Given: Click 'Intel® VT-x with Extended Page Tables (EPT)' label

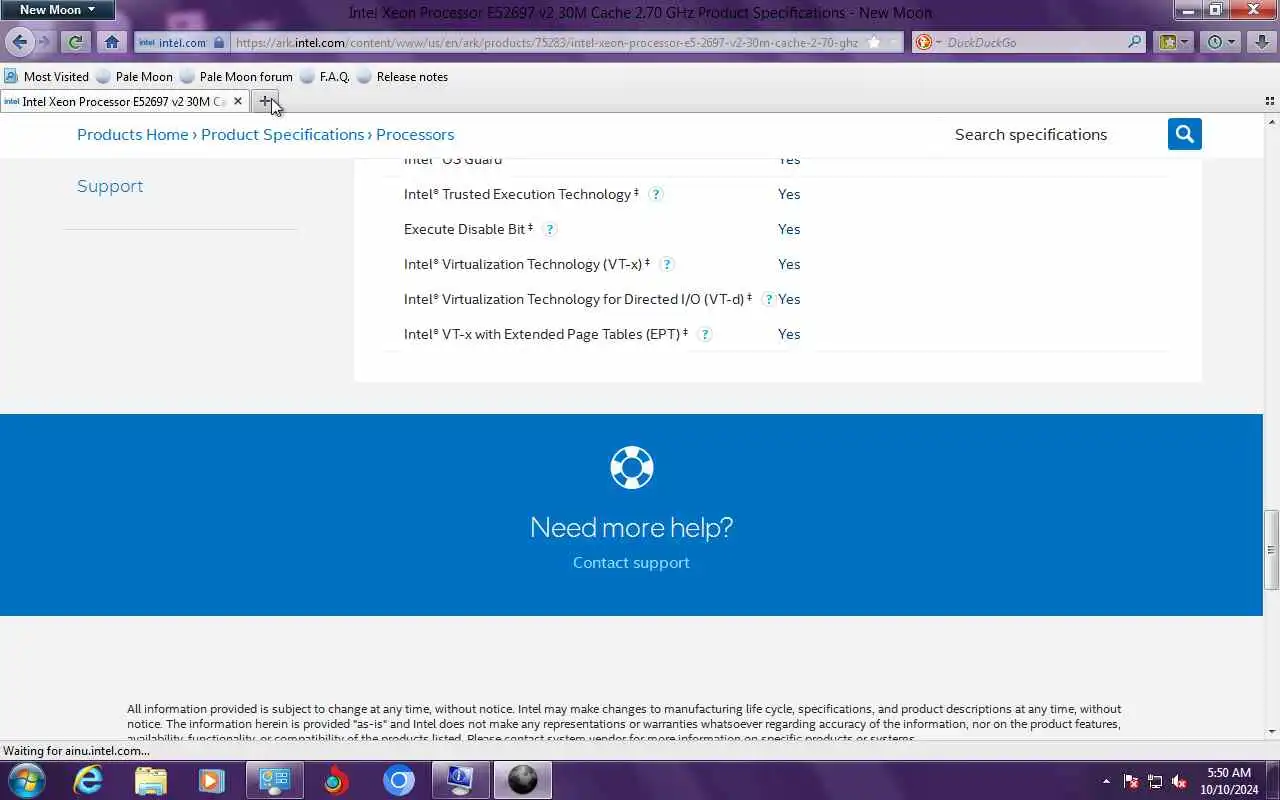Looking at the screenshot, I should (x=546, y=334).
